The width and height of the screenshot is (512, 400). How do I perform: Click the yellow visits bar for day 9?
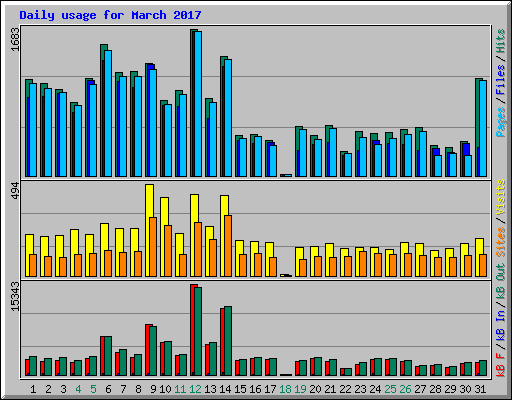[150, 230]
